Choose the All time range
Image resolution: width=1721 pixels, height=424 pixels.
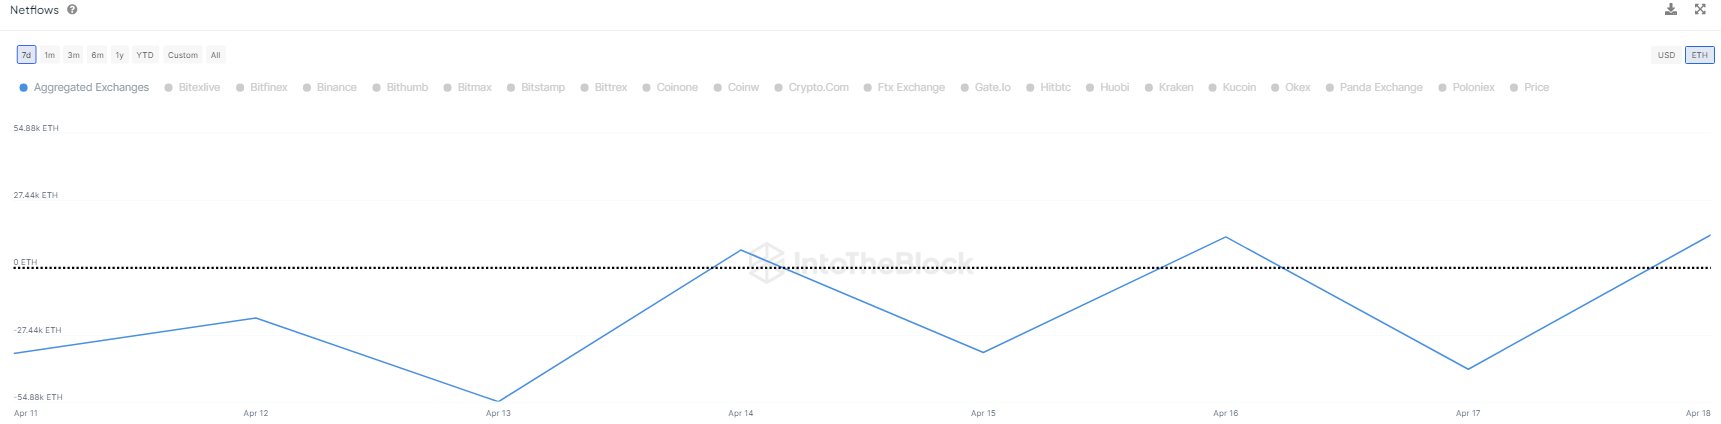pyautogui.click(x=215, y=55)
